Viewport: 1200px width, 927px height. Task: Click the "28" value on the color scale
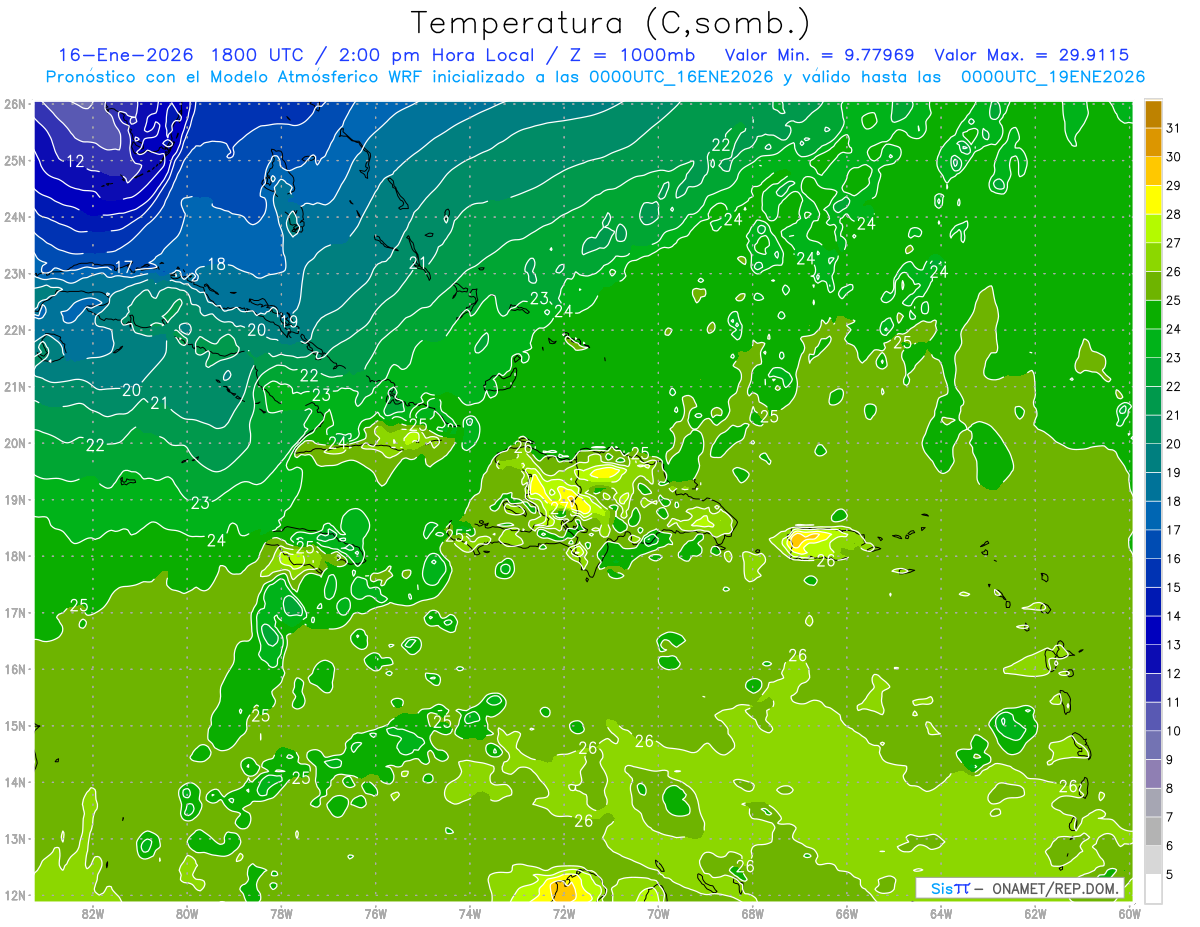[x=1174, y=214]
